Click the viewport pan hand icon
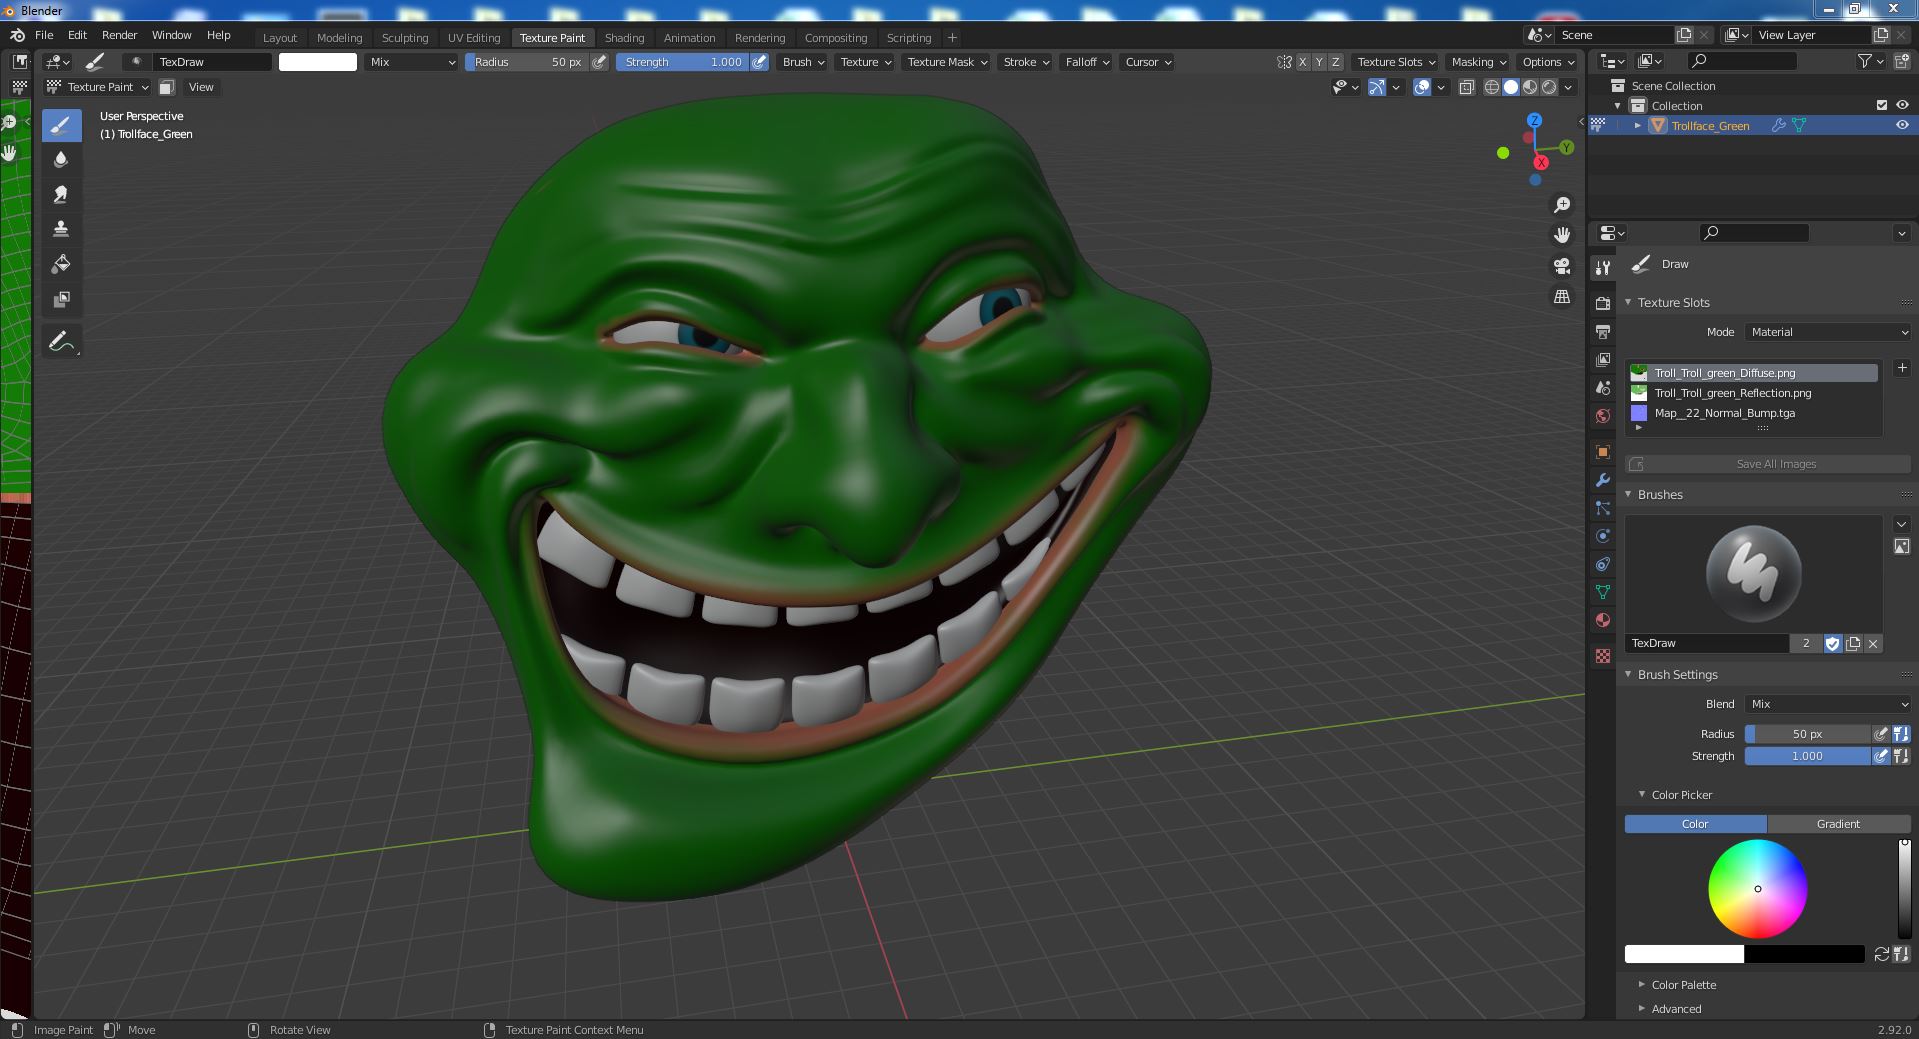The height and width of the screenshot is (1039, 1919). tap(1562, 235)
